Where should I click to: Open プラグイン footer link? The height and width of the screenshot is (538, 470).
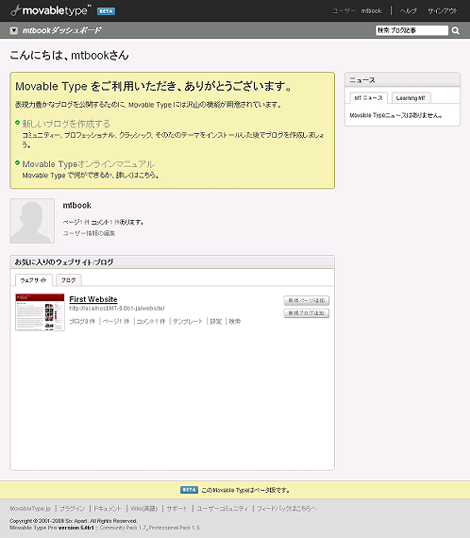click(x=72, y=508)
